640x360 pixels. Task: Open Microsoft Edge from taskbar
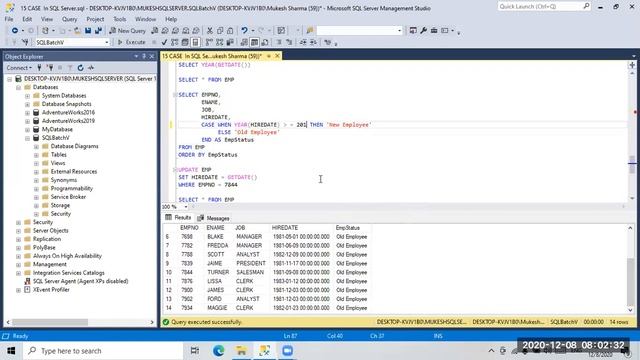pos(218,351)
